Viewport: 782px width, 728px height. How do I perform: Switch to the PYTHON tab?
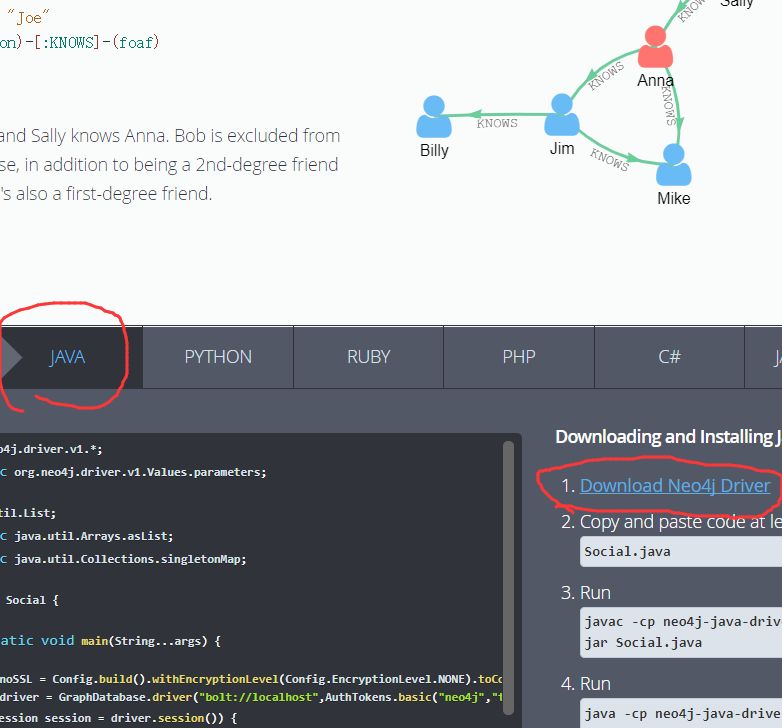coord(218,357)
